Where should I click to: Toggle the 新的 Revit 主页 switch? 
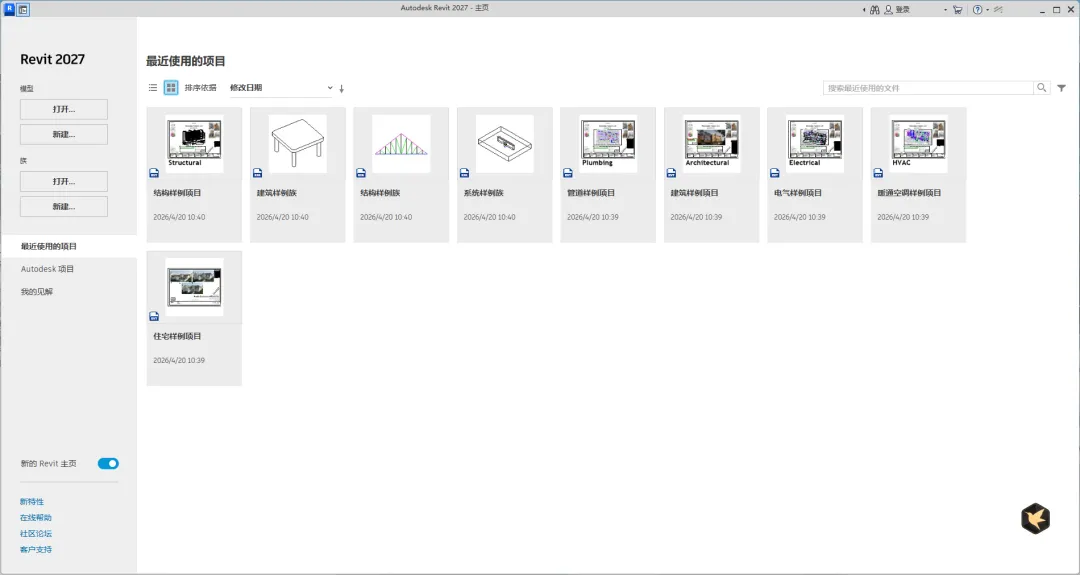point(108,463)
